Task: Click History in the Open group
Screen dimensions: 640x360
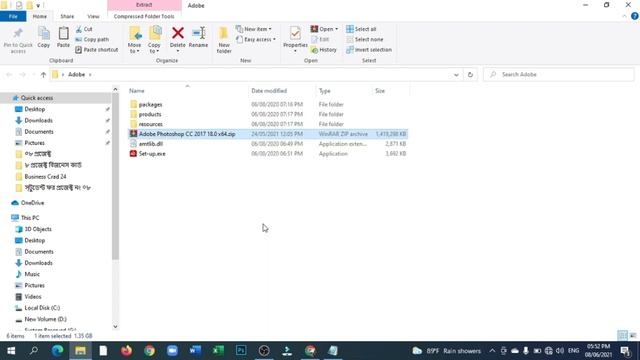Action: click(324, 50)
